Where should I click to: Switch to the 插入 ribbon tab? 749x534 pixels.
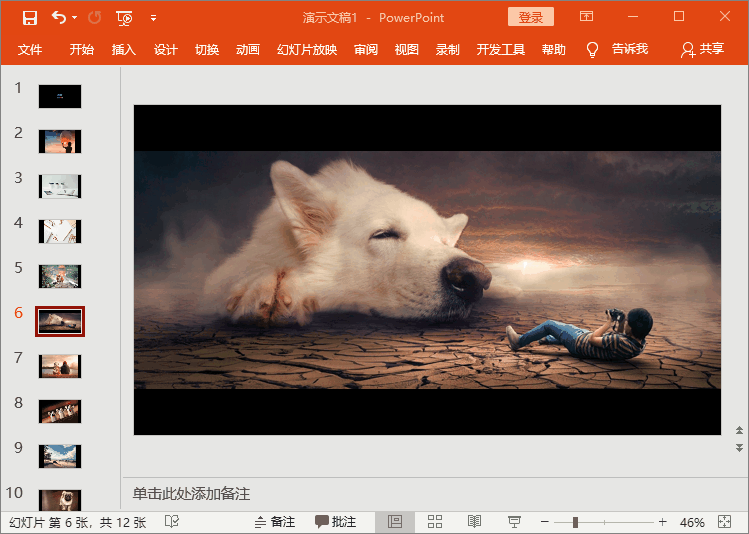[124, 50]
